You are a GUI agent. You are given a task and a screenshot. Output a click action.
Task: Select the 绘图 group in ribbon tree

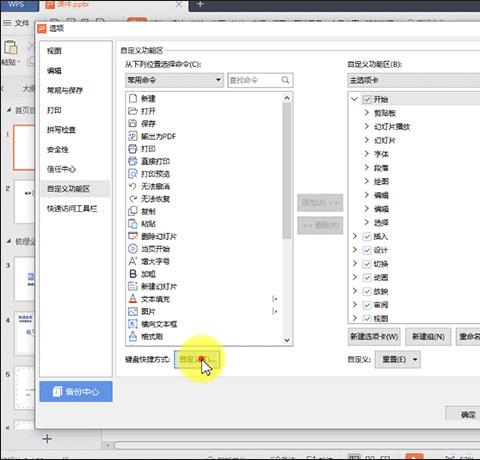381,181
